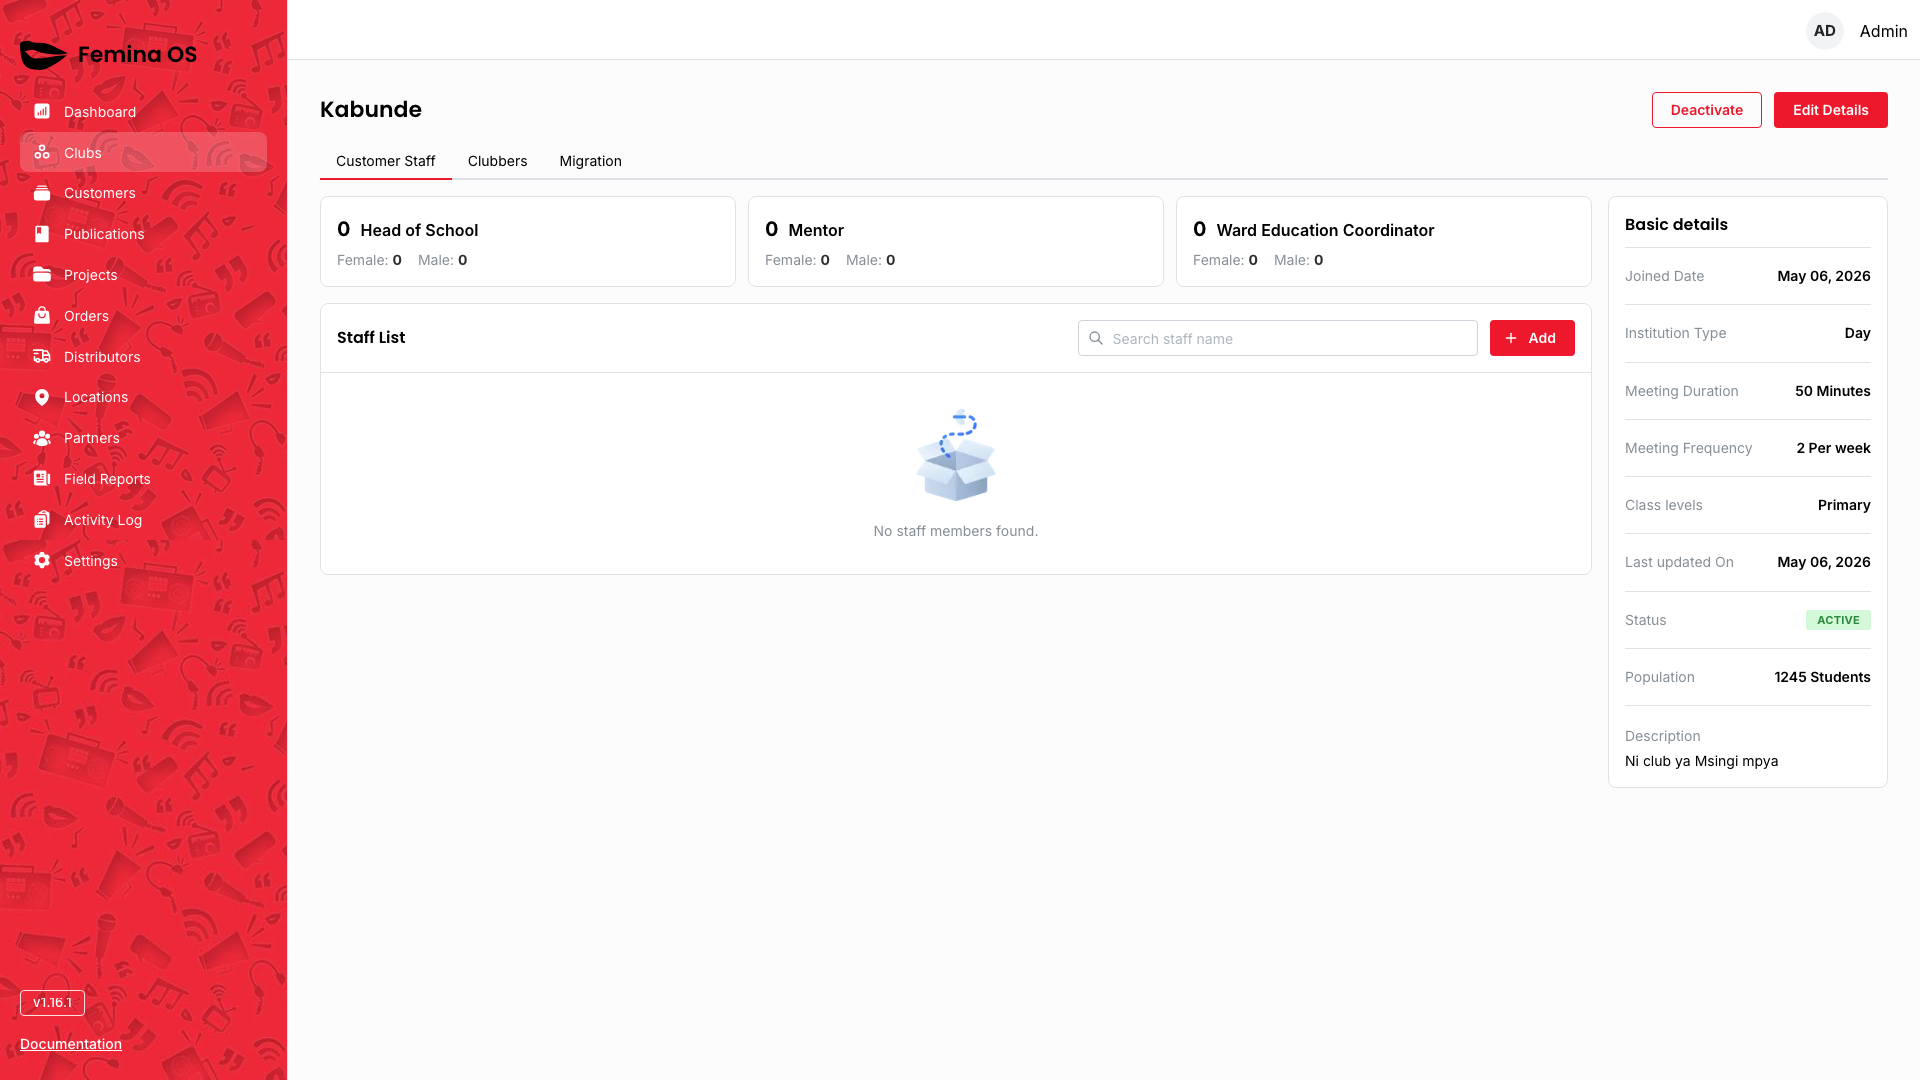
Task: Click the '2 Per week' frequency value
Action: [1833, 448]
